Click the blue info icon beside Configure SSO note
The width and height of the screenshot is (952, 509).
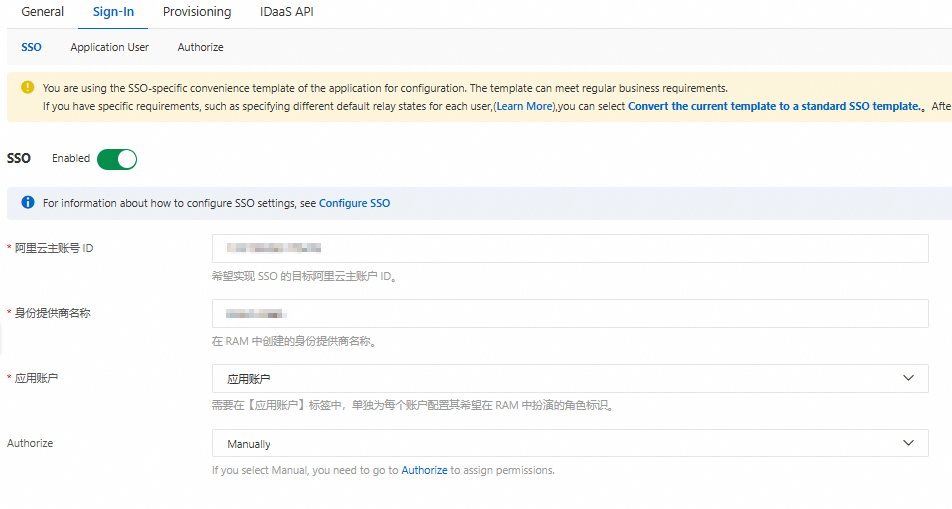[27, 202]
